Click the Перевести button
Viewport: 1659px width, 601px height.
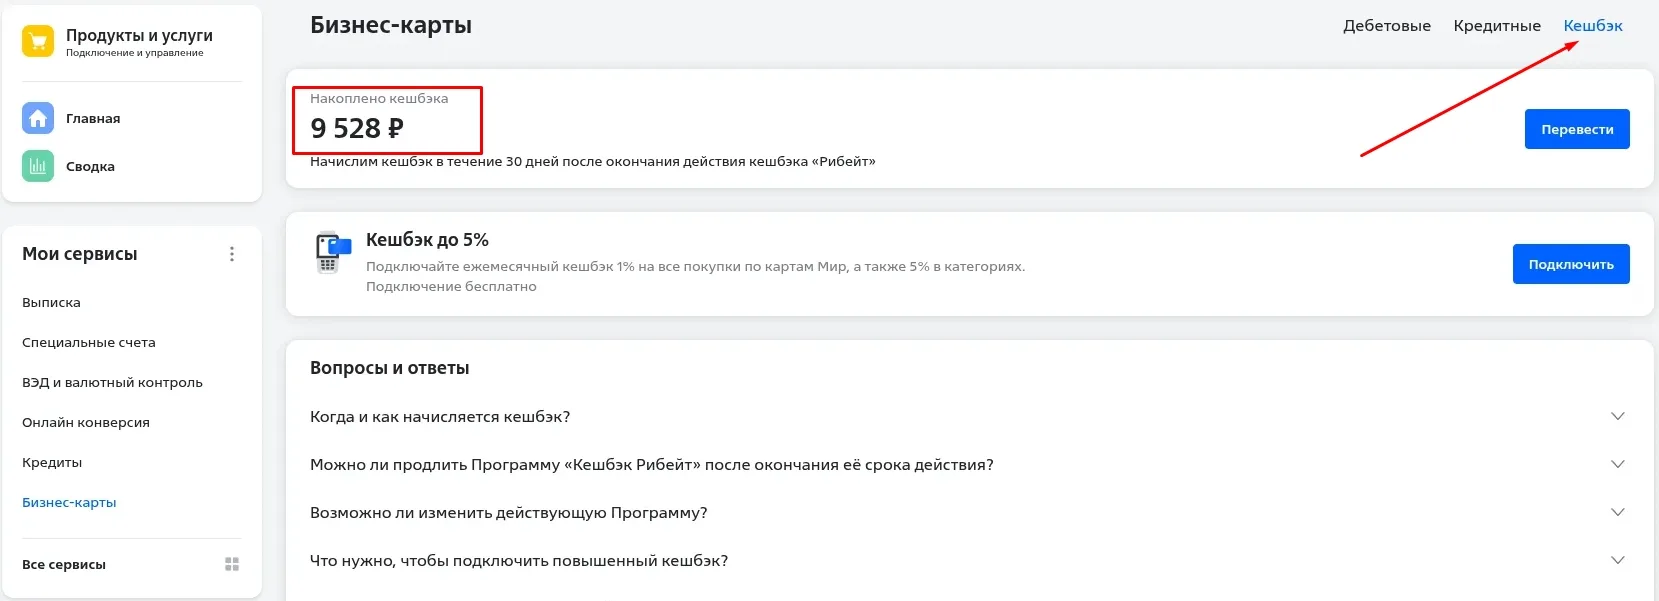(1577, 129)
